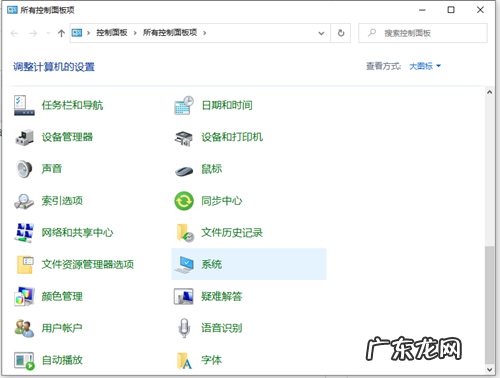Image resolution: width=500 pixels, height=378 pixels.
Task: Click the 查看方式 label
Action: [x=383, y=66]
